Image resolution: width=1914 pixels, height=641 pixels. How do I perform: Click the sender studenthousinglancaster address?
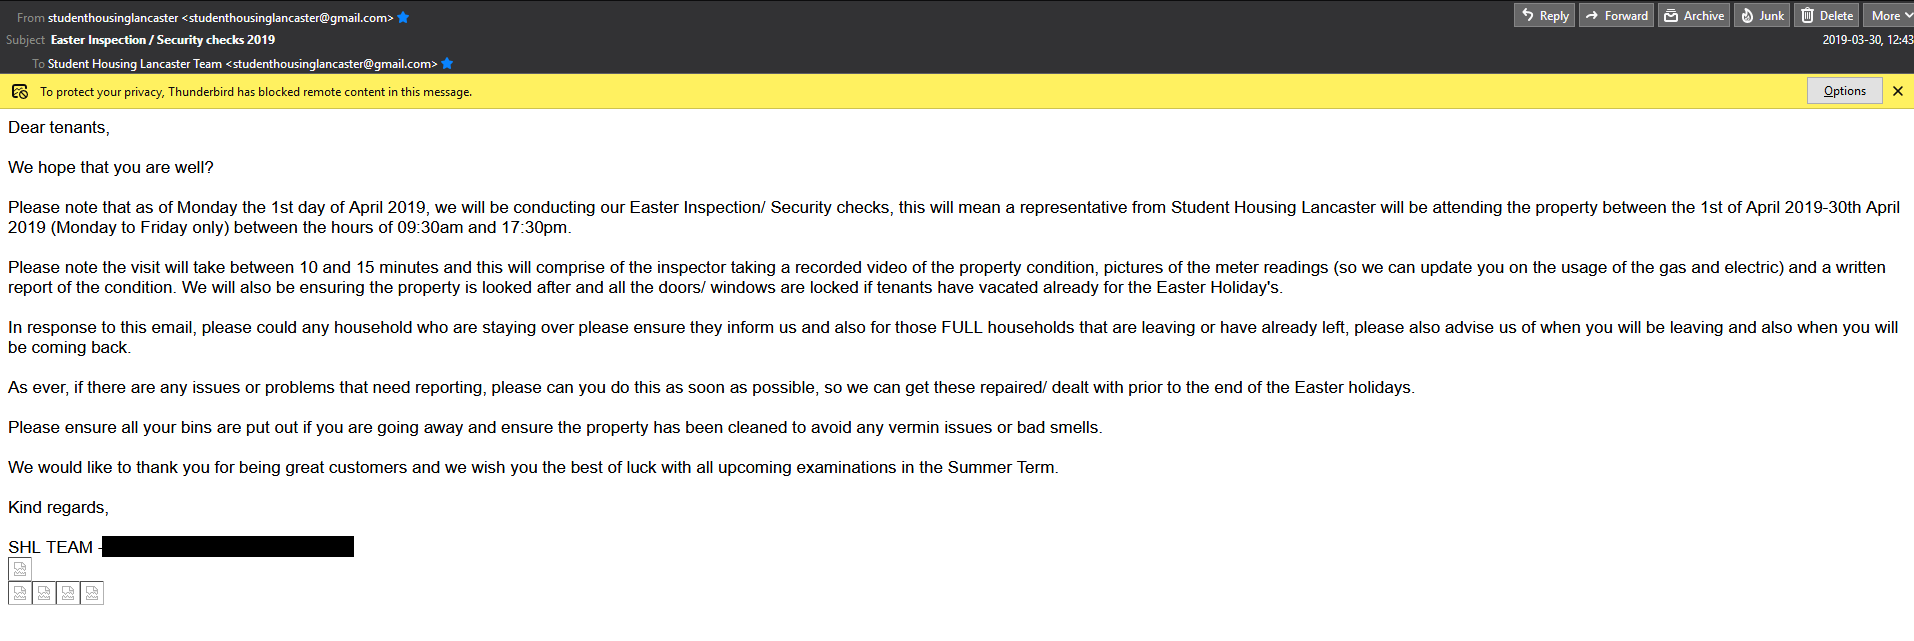[220, 18]
